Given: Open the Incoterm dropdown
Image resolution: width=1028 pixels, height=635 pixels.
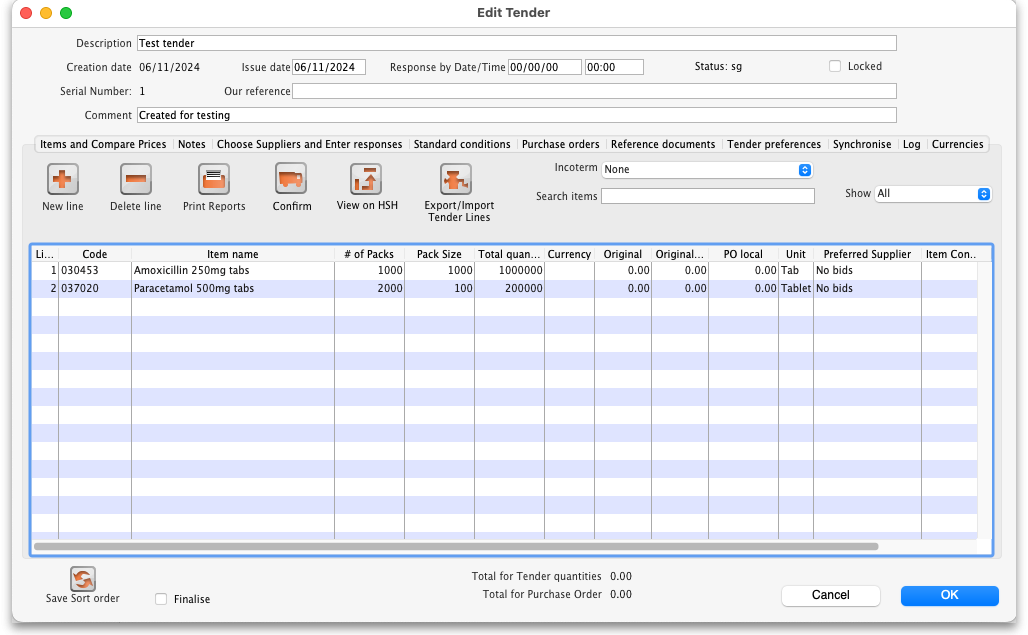Looking at the screenshot, I should (x=707, y=170).
